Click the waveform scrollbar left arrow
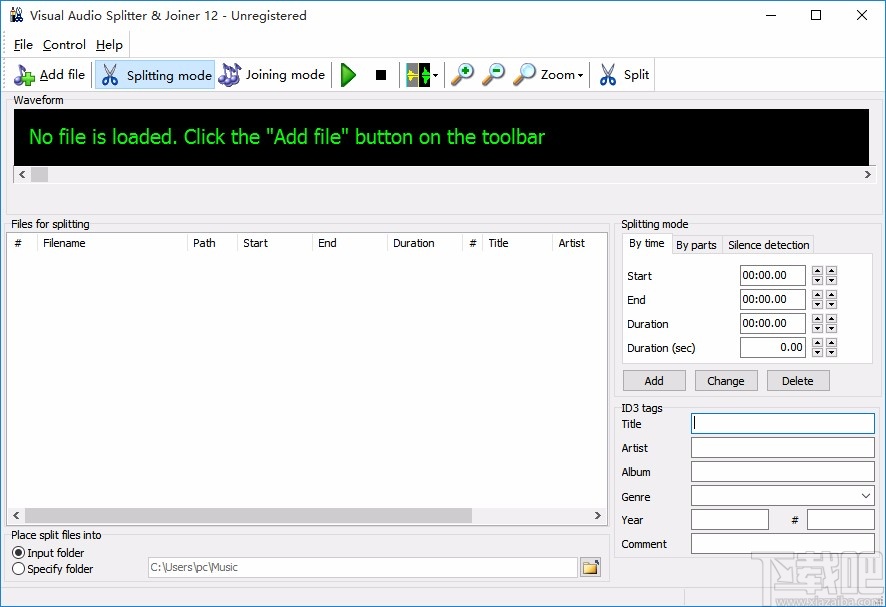 coord(22,175)
